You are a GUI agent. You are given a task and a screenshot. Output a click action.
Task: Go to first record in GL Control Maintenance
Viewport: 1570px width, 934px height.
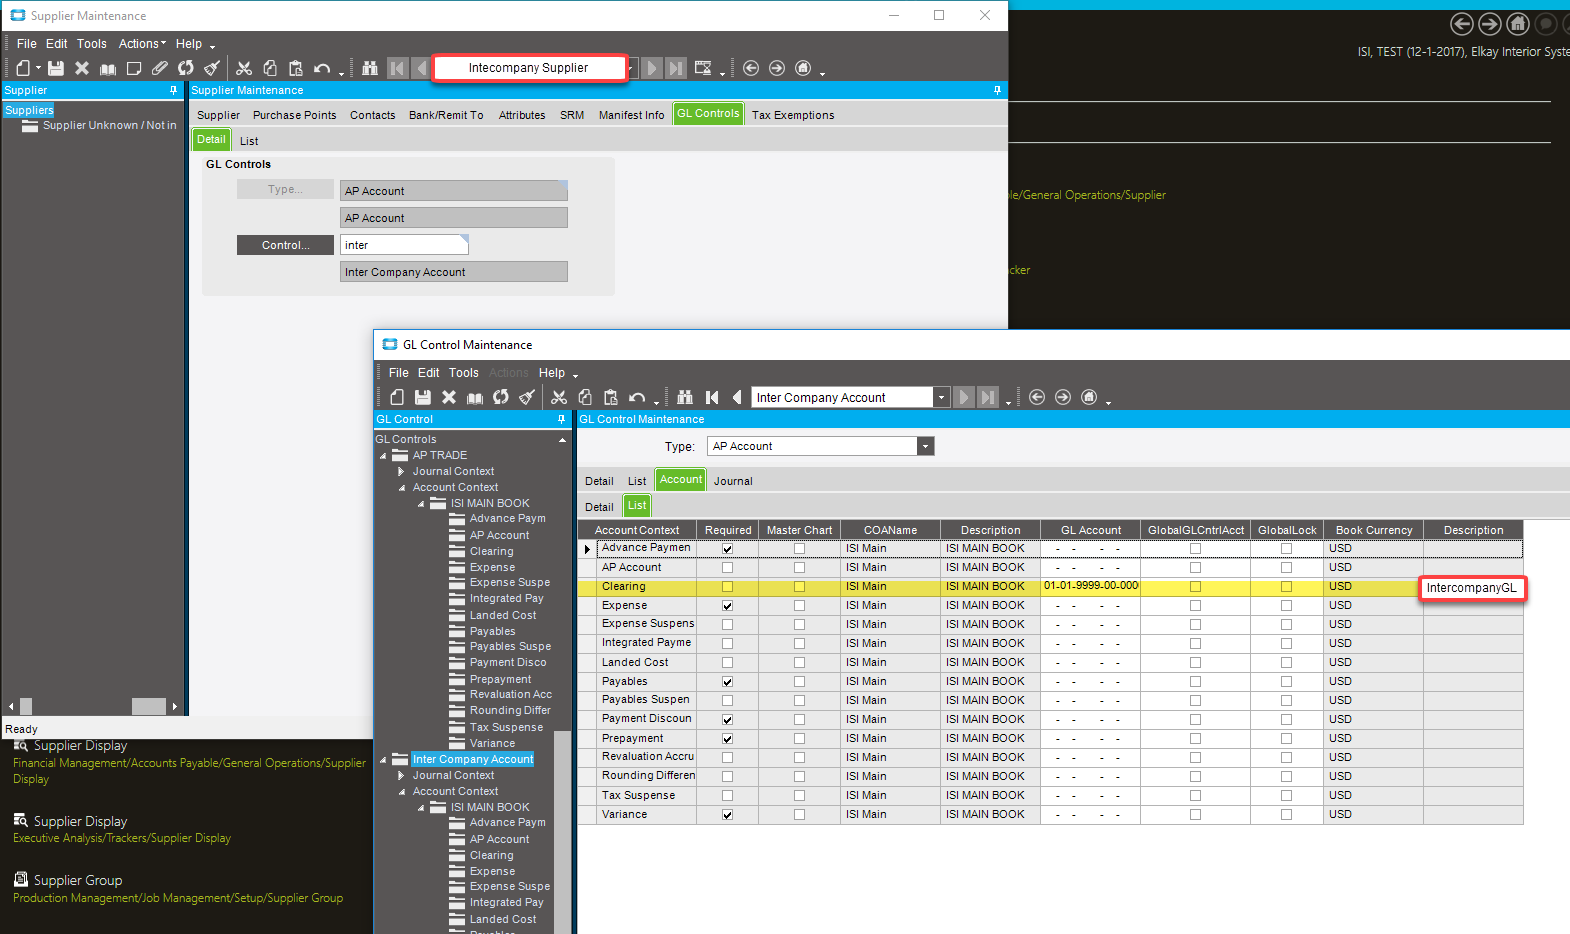click(x=712, y=397)
